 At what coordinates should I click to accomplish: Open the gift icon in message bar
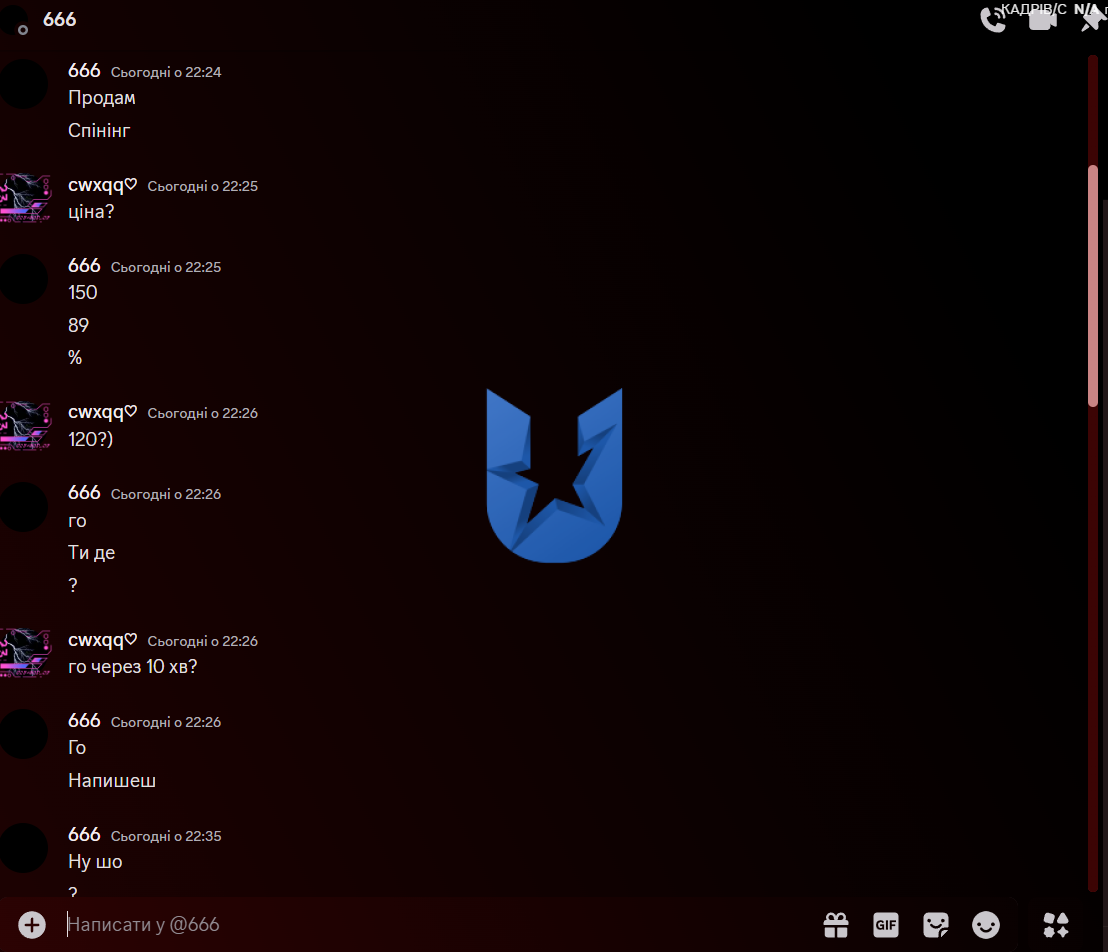836,924
